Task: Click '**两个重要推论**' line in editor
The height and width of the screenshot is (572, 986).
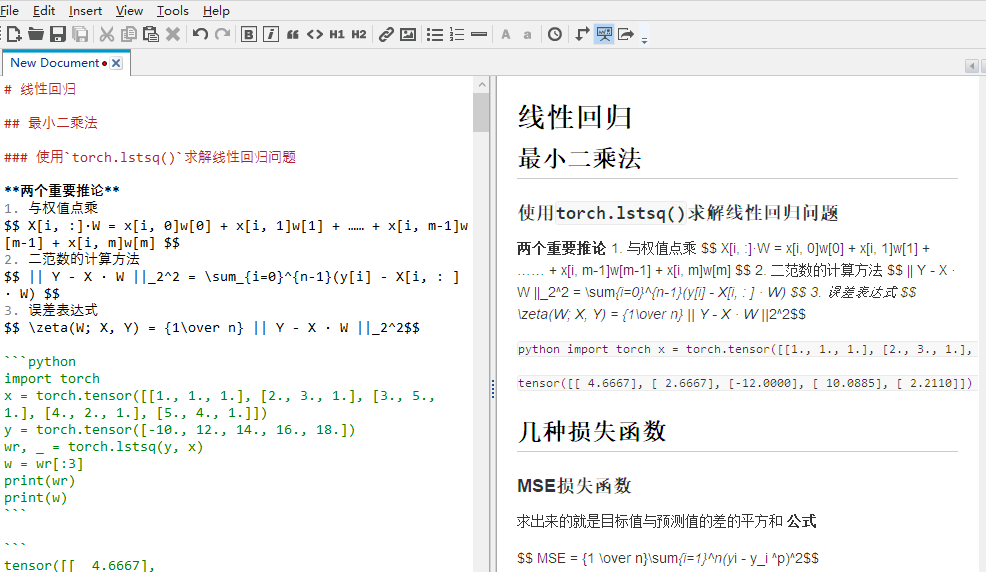Action: (x=62, y=190)
